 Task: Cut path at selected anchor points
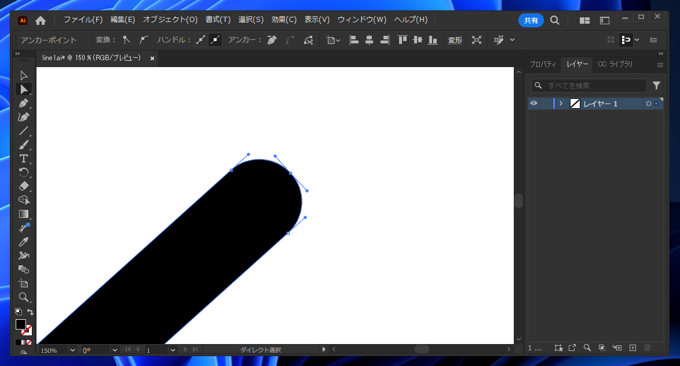point(308,40)
